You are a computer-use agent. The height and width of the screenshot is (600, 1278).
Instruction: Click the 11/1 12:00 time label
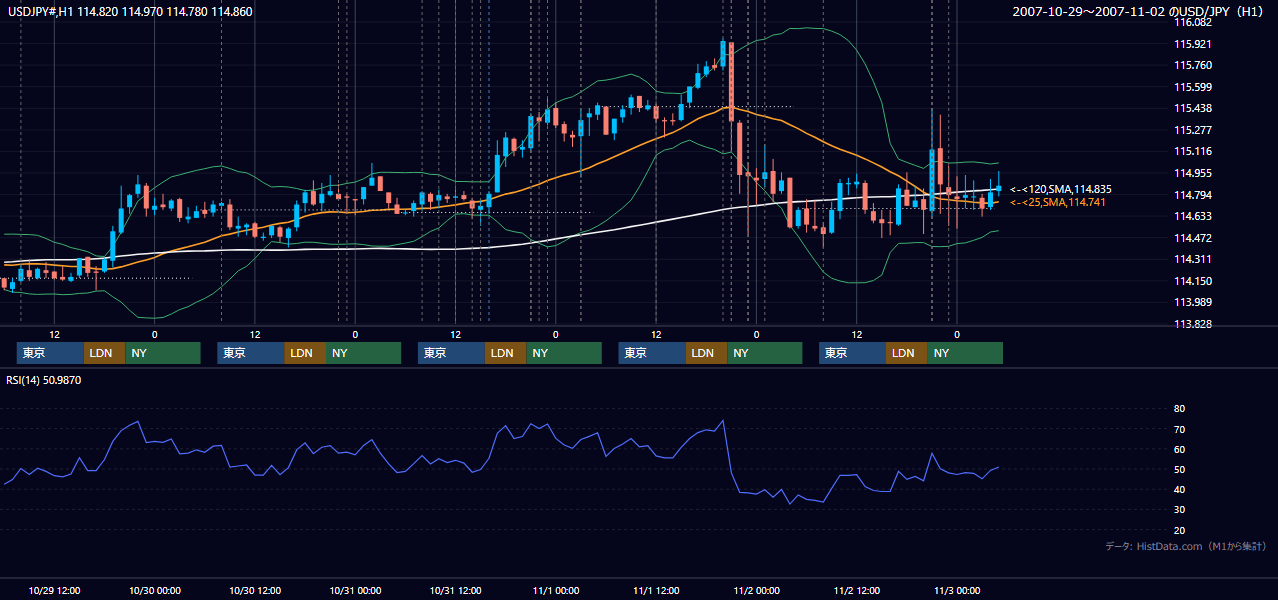656,590
